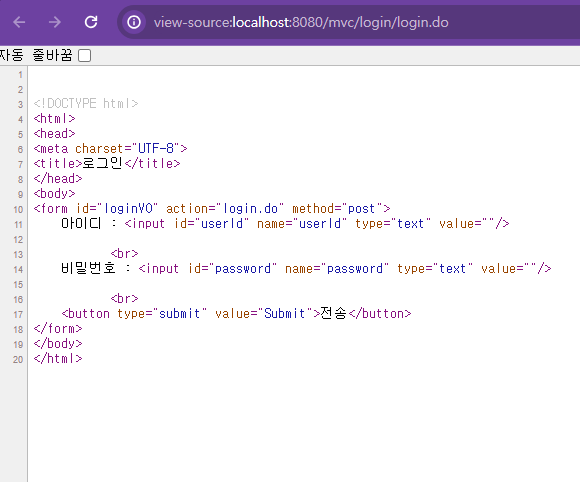
Task: Click the view-source URL in the address bar
Action: click(x=301, y=23)
